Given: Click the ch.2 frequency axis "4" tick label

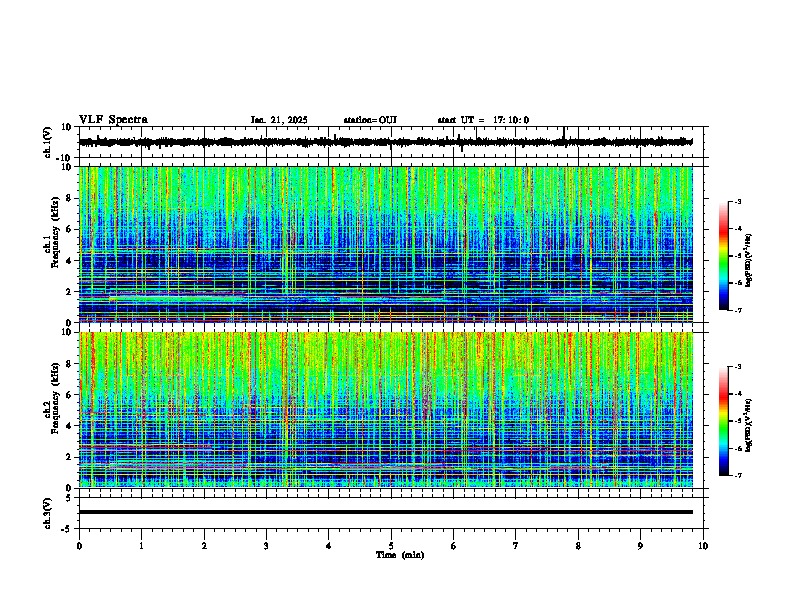Looking at the screenshot, I should click(70, 426).
